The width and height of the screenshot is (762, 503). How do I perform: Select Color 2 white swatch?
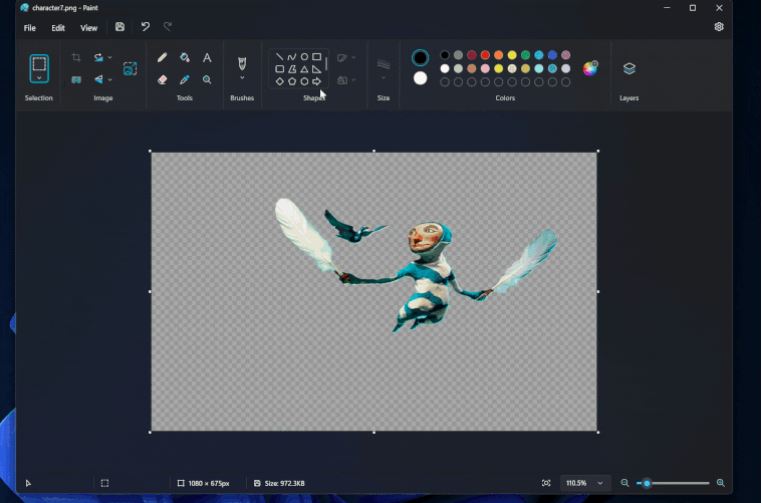click(x=420, y=78)
